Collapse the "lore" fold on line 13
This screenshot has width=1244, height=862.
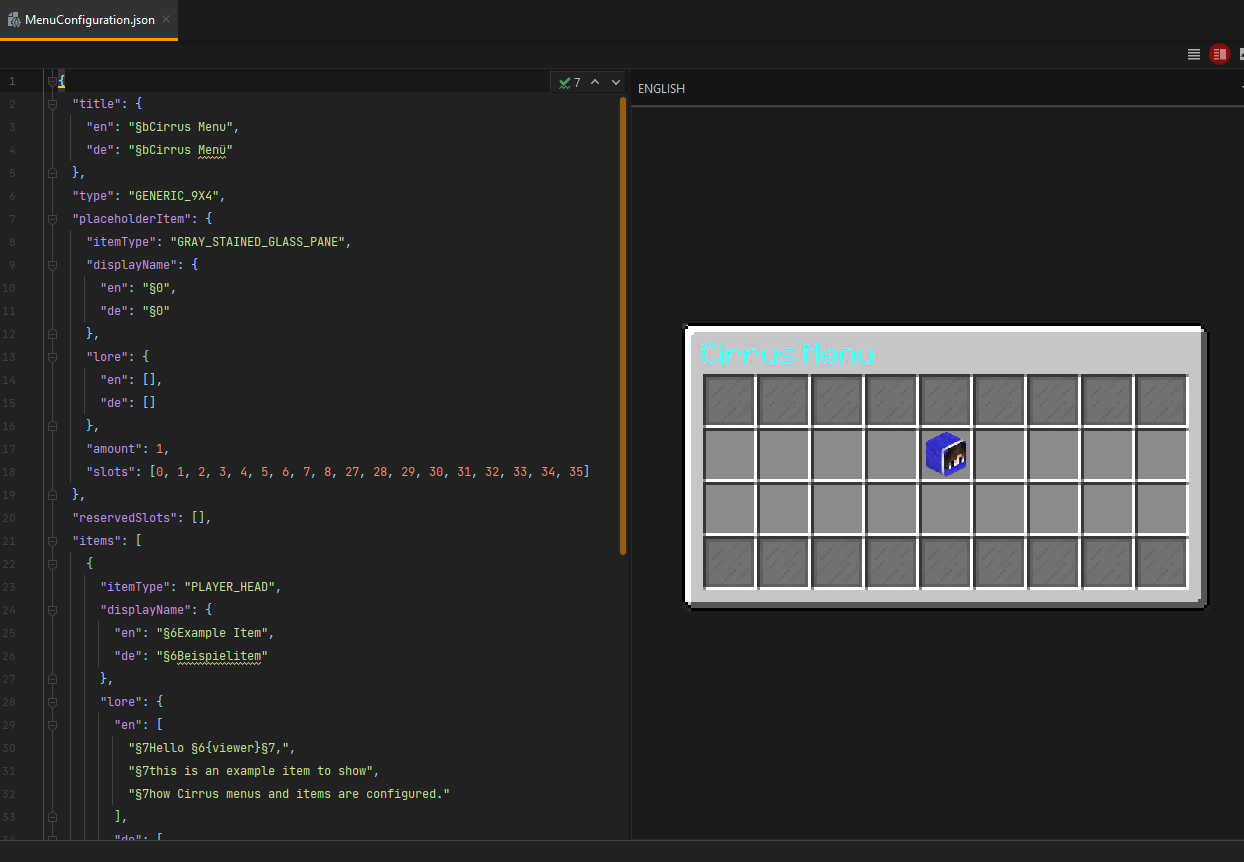(x=50, y=356)
